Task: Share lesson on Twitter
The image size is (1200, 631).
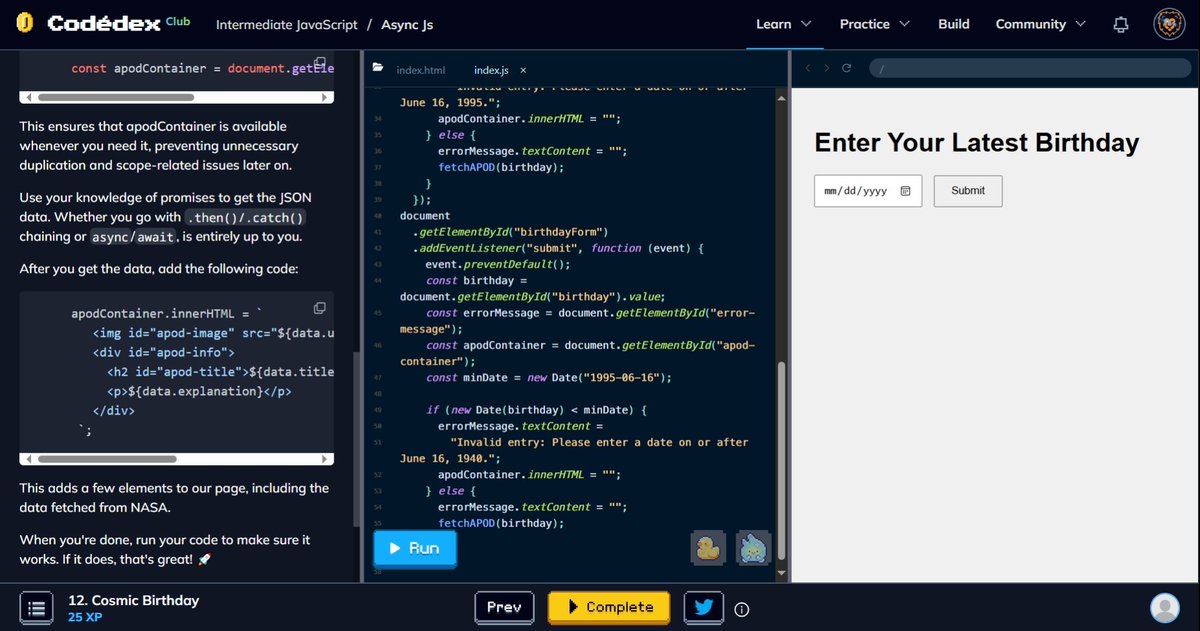Action: pos(704,607)
